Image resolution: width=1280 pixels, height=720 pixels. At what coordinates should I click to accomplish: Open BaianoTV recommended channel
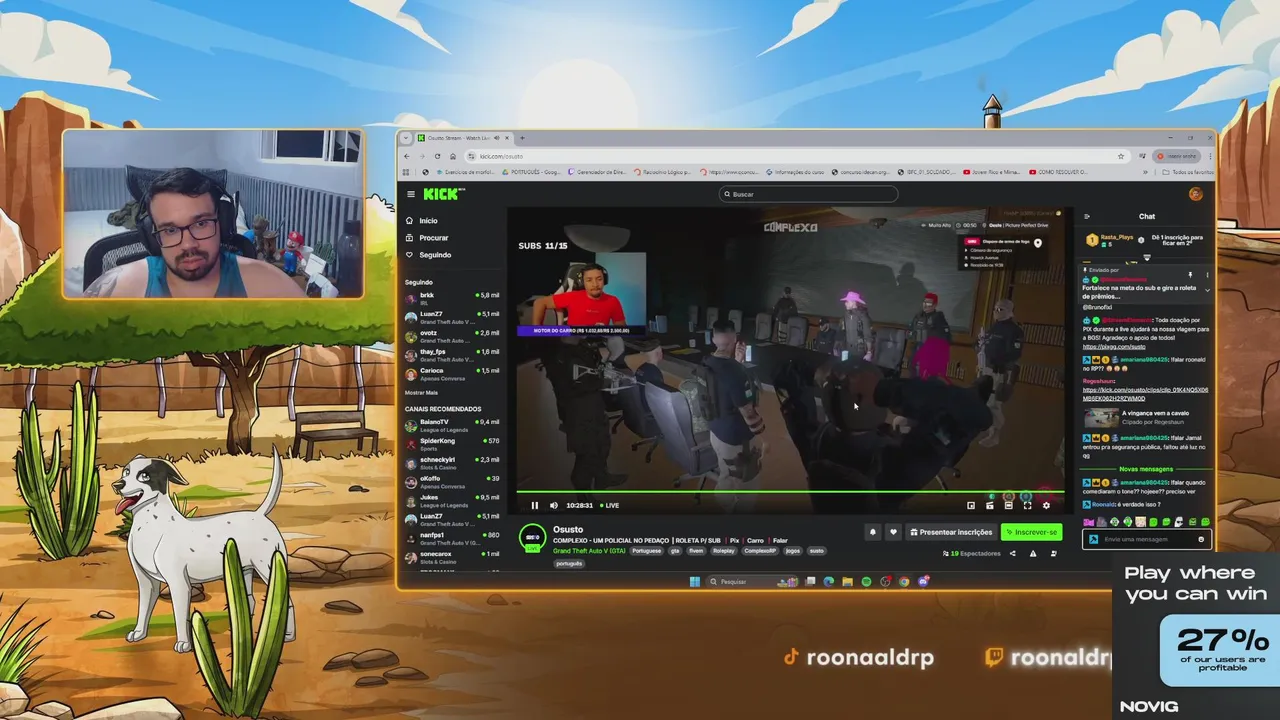(452, 424)
